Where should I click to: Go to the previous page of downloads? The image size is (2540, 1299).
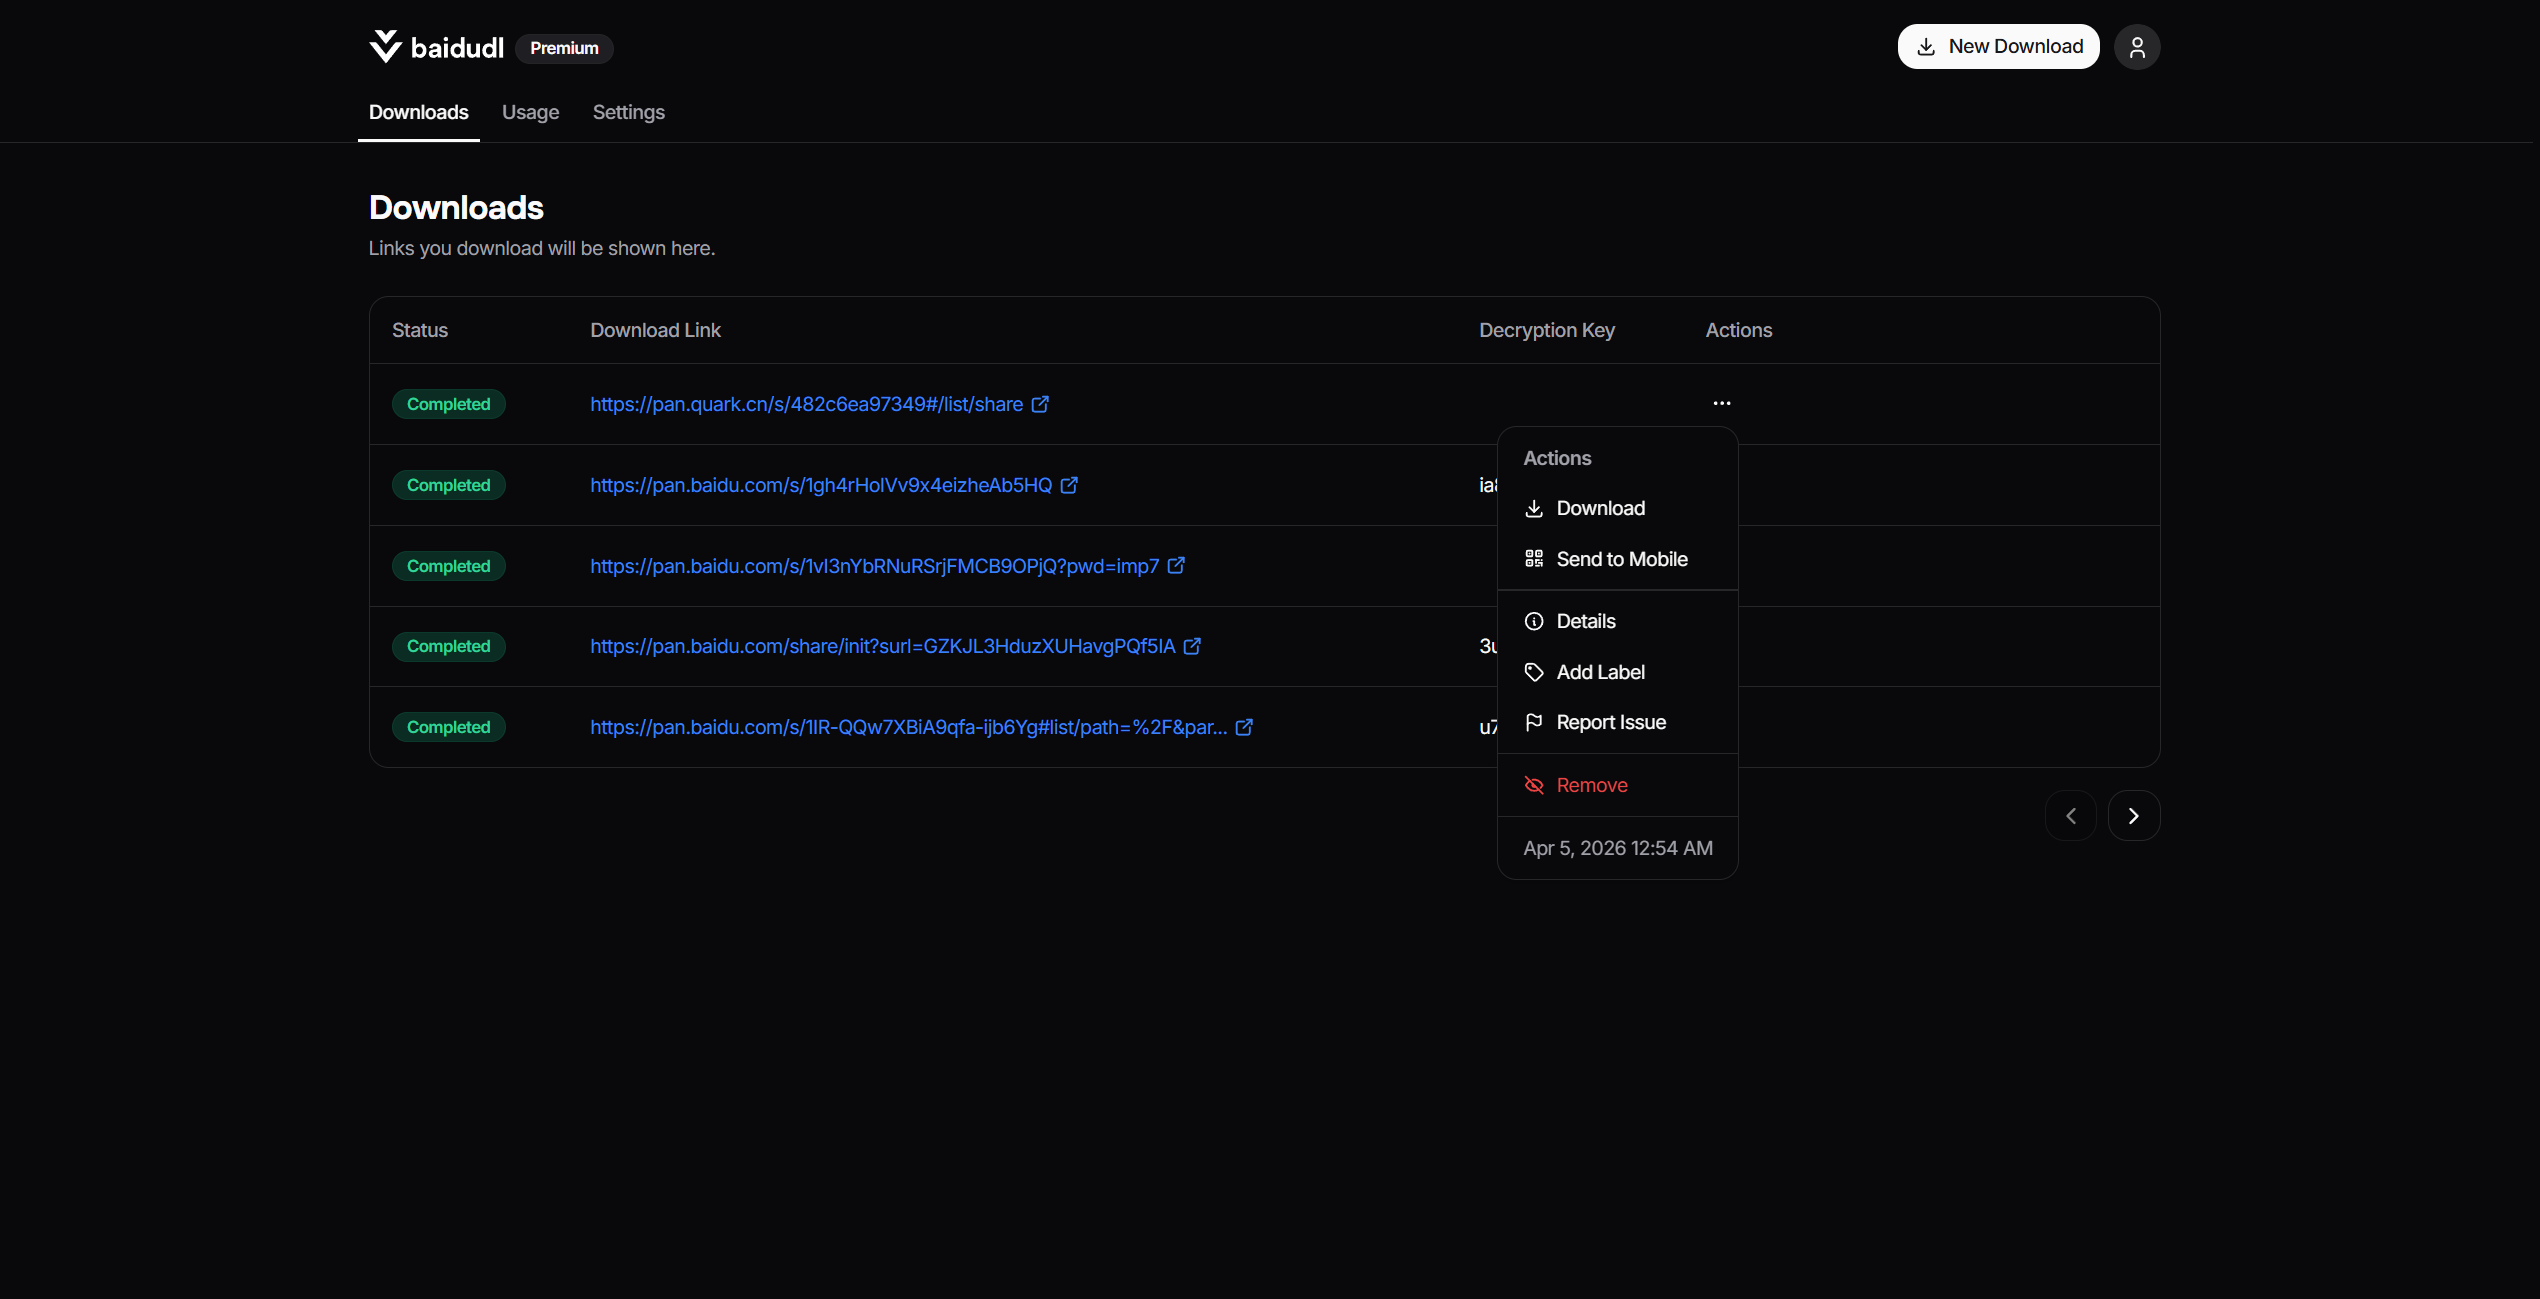pos(2070,816)
